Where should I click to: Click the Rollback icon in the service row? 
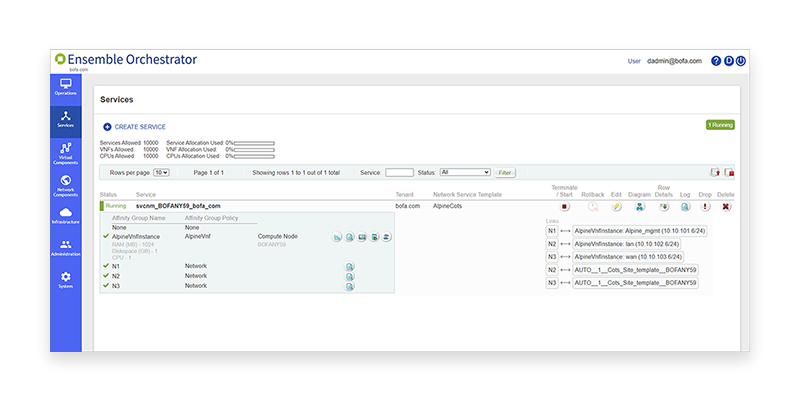[592, 206]
